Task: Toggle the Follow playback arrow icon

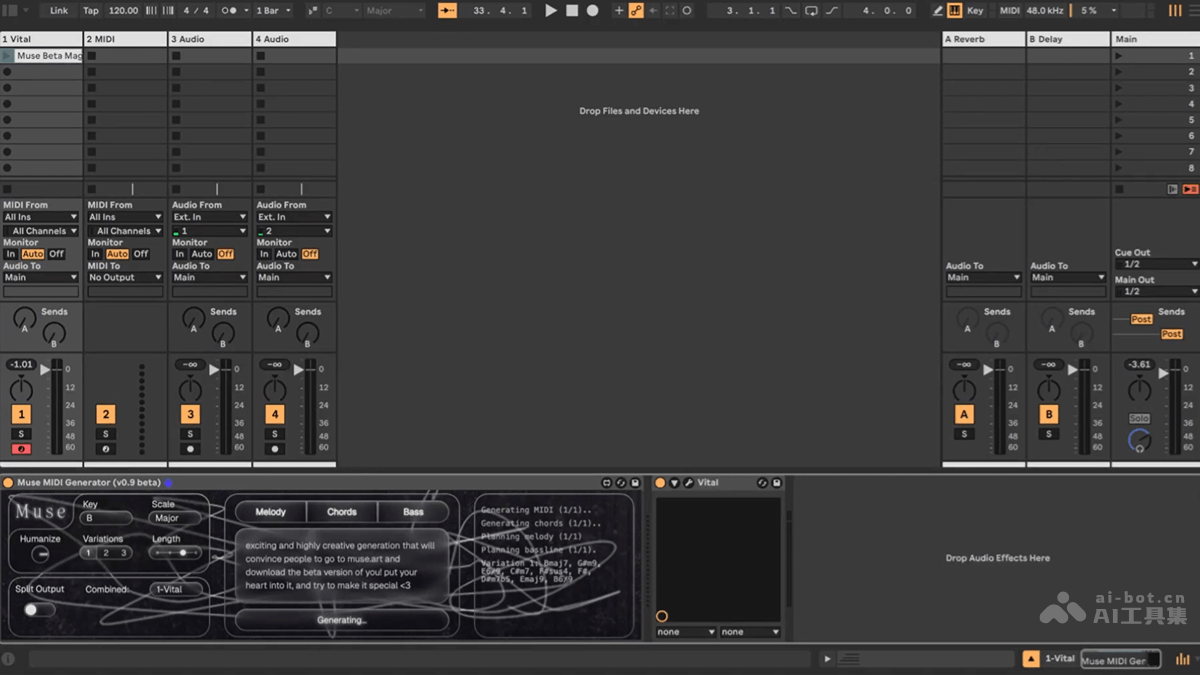Action: point(447,11)
